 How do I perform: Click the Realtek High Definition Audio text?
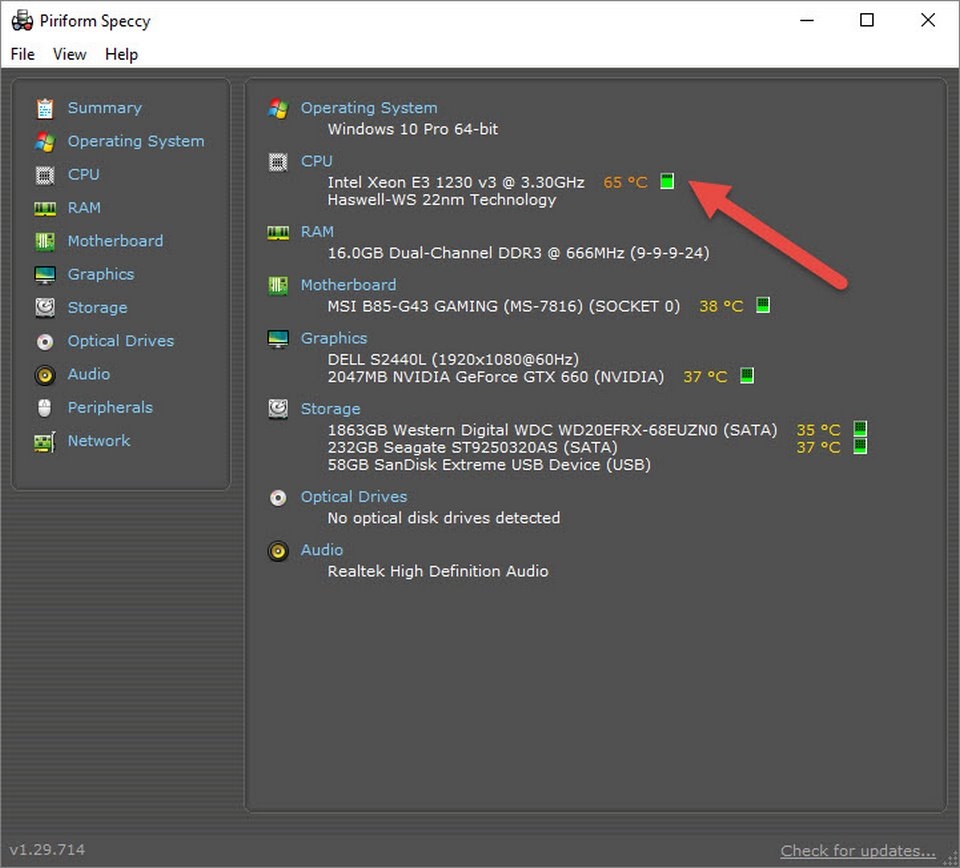point(438,571)
